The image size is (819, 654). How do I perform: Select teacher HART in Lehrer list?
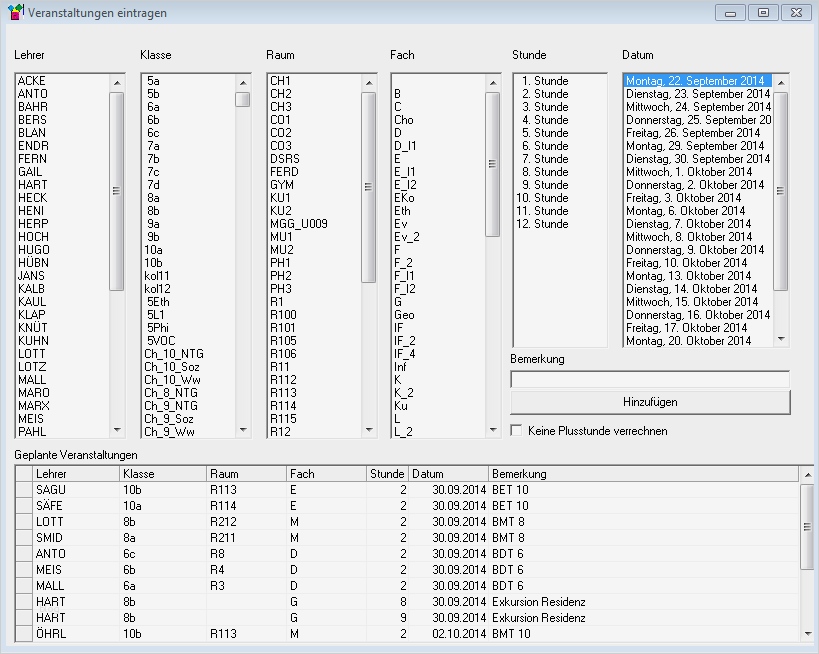33,185
